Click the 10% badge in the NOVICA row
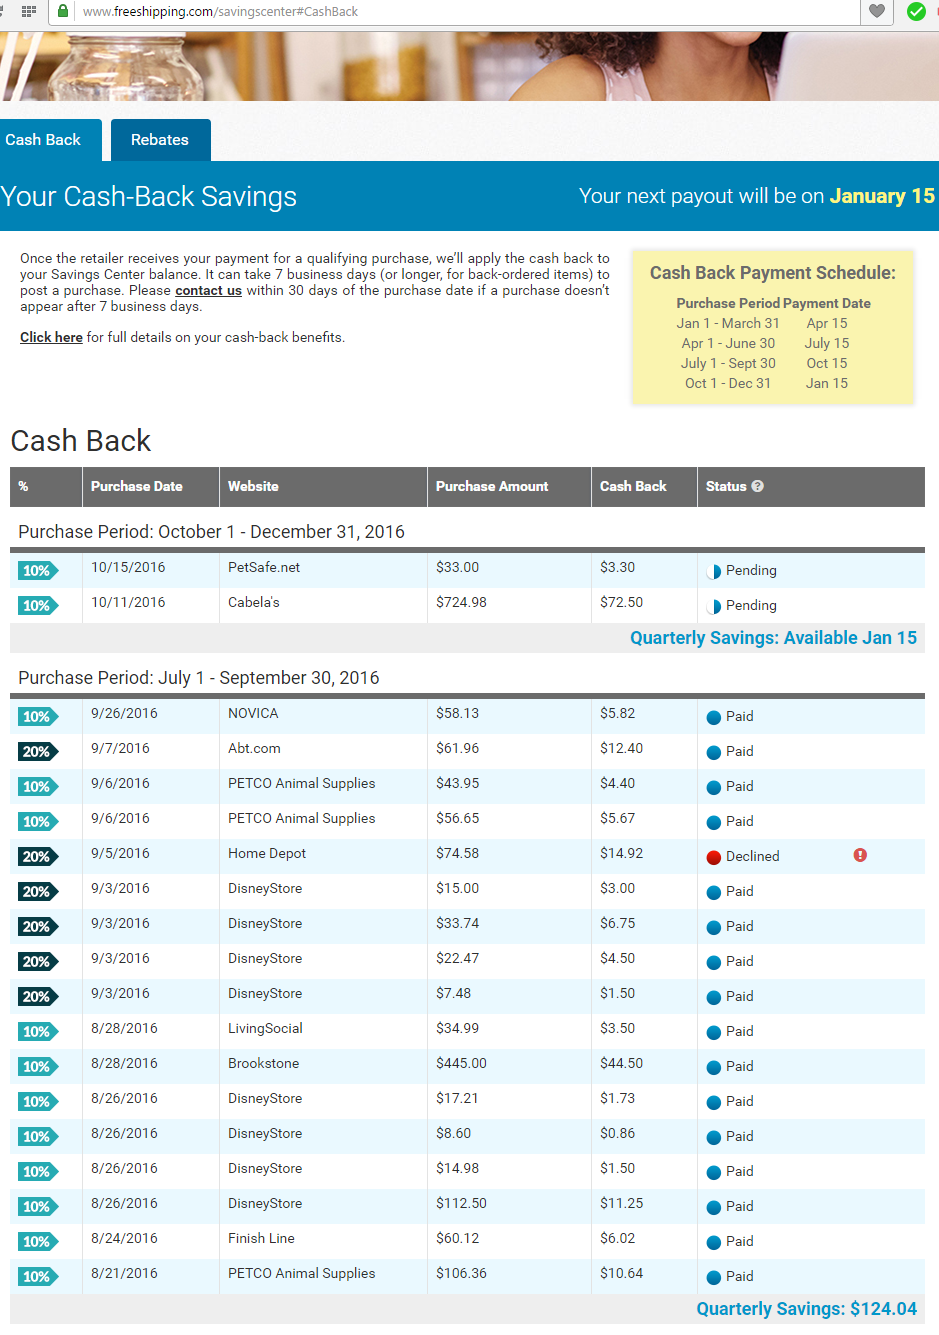 [x=38, y=717]
